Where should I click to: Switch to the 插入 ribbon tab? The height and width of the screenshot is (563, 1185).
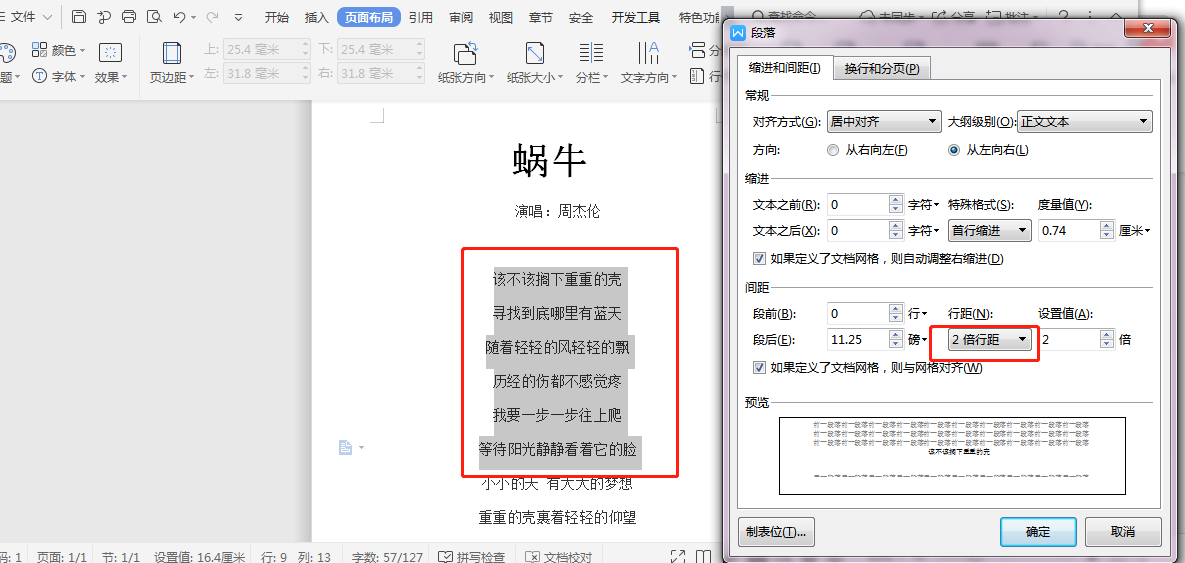click(316, 17)
